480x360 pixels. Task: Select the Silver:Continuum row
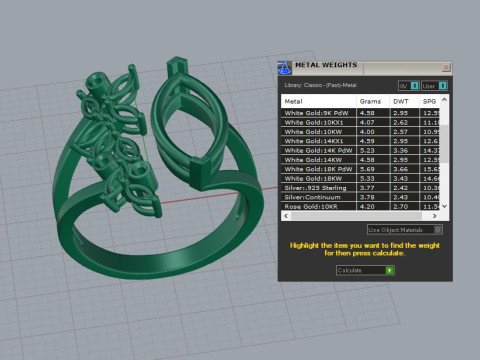(x=360, y=197)
